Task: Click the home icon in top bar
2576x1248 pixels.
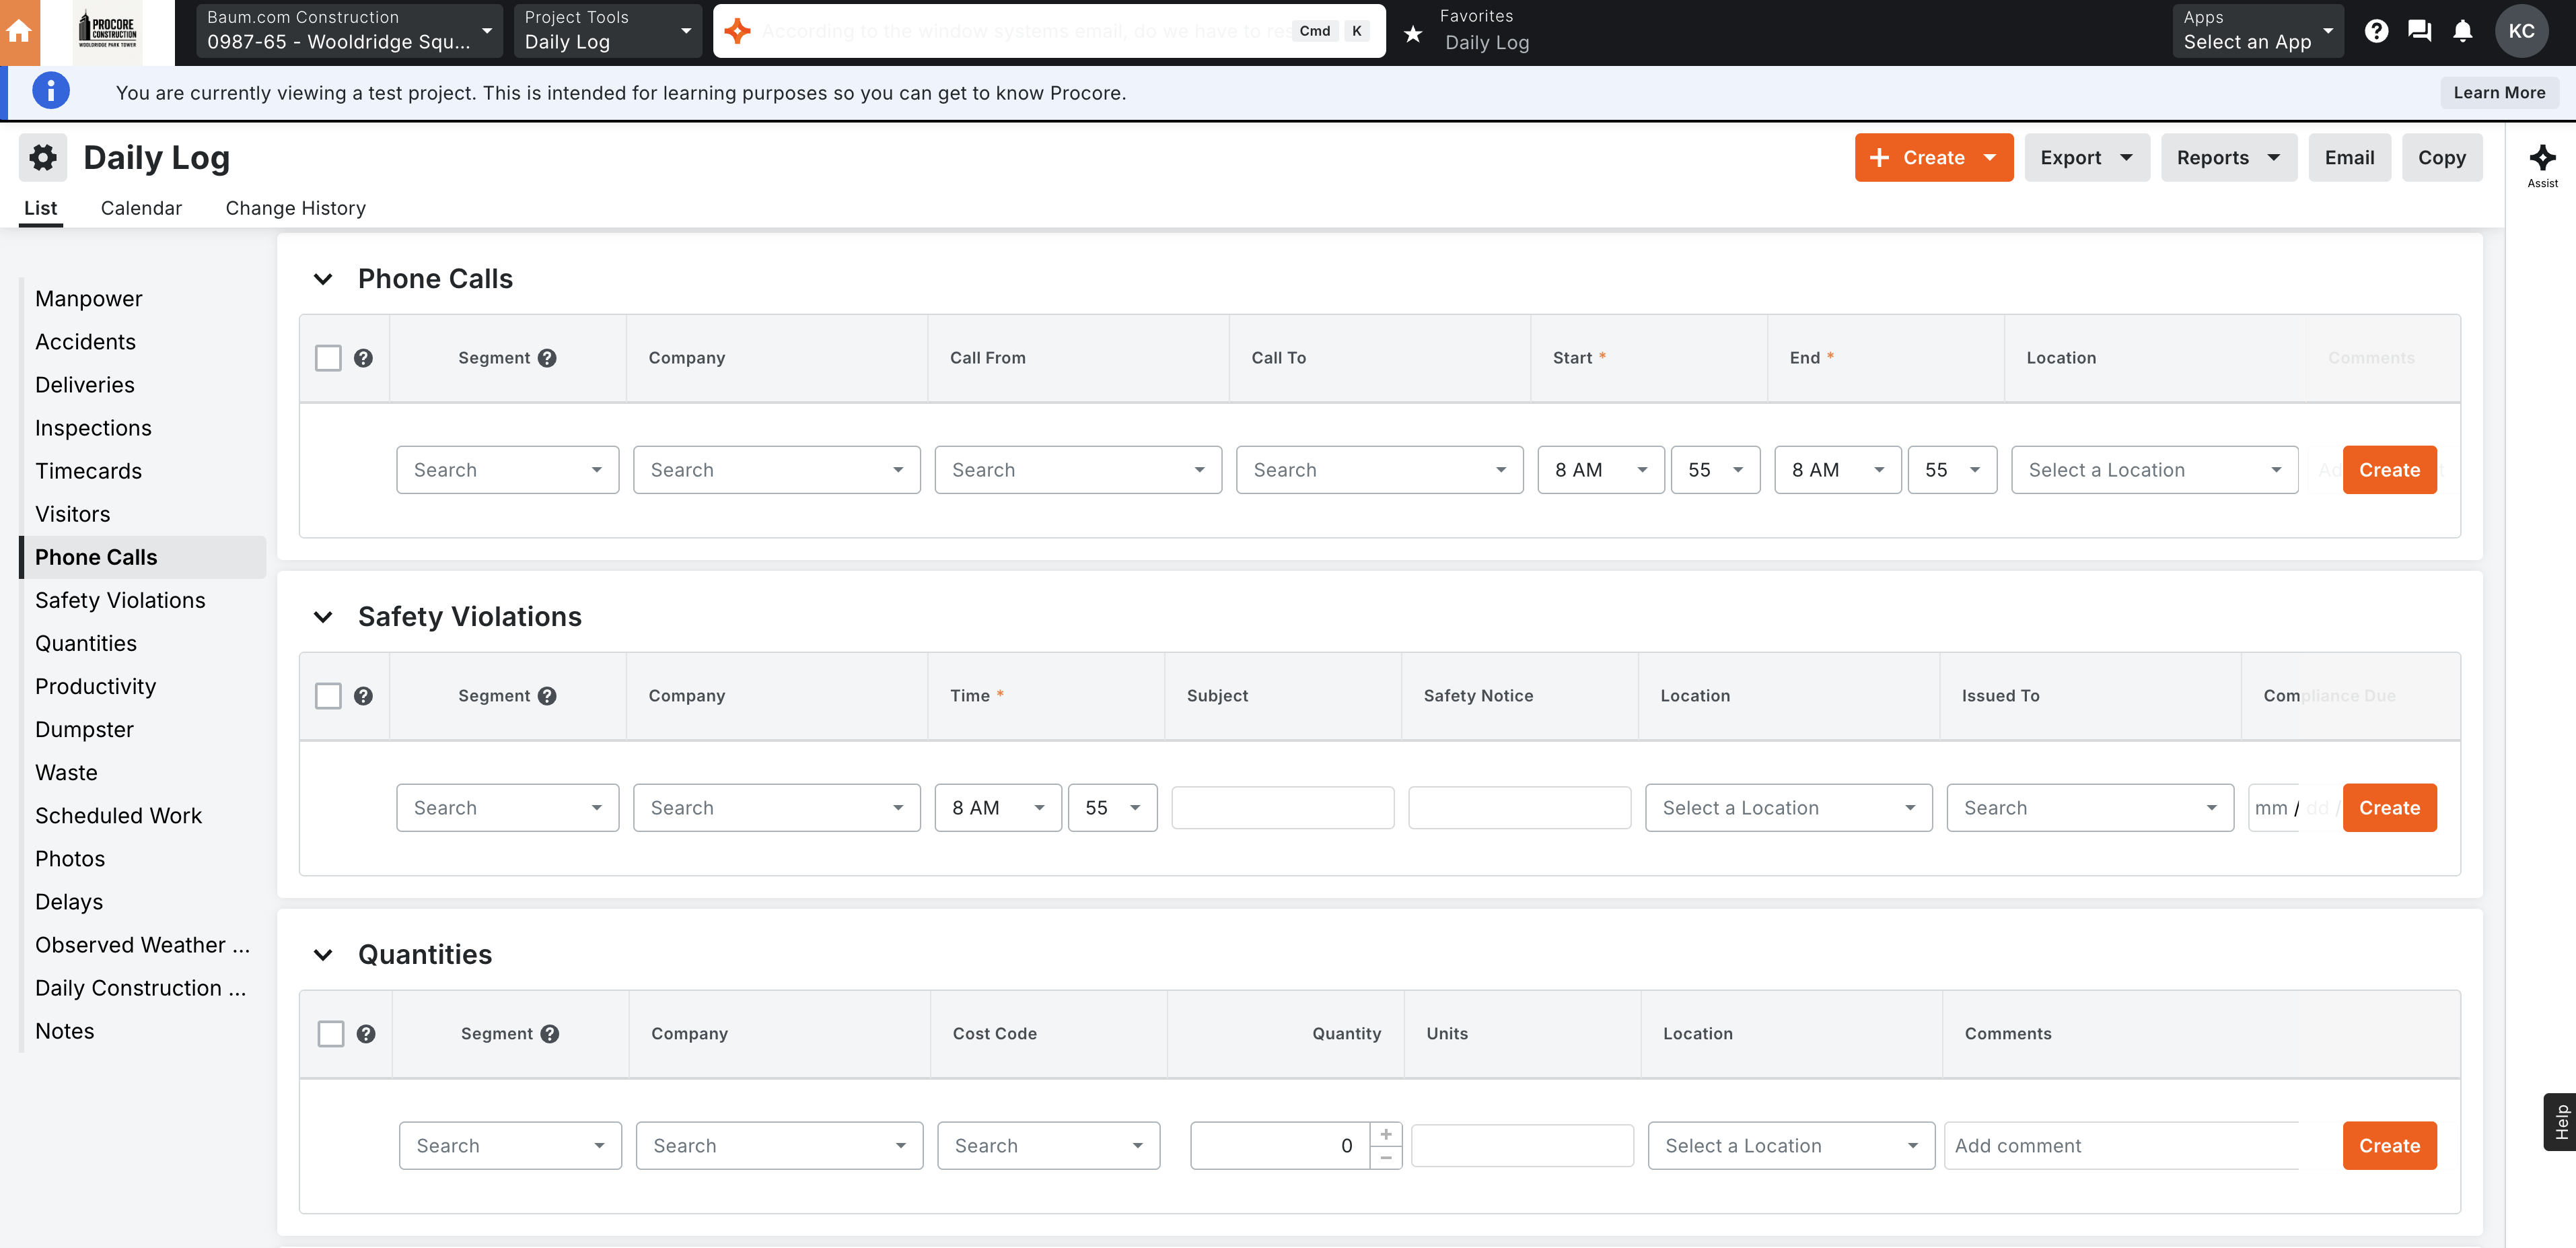Action: pos(19,32)
